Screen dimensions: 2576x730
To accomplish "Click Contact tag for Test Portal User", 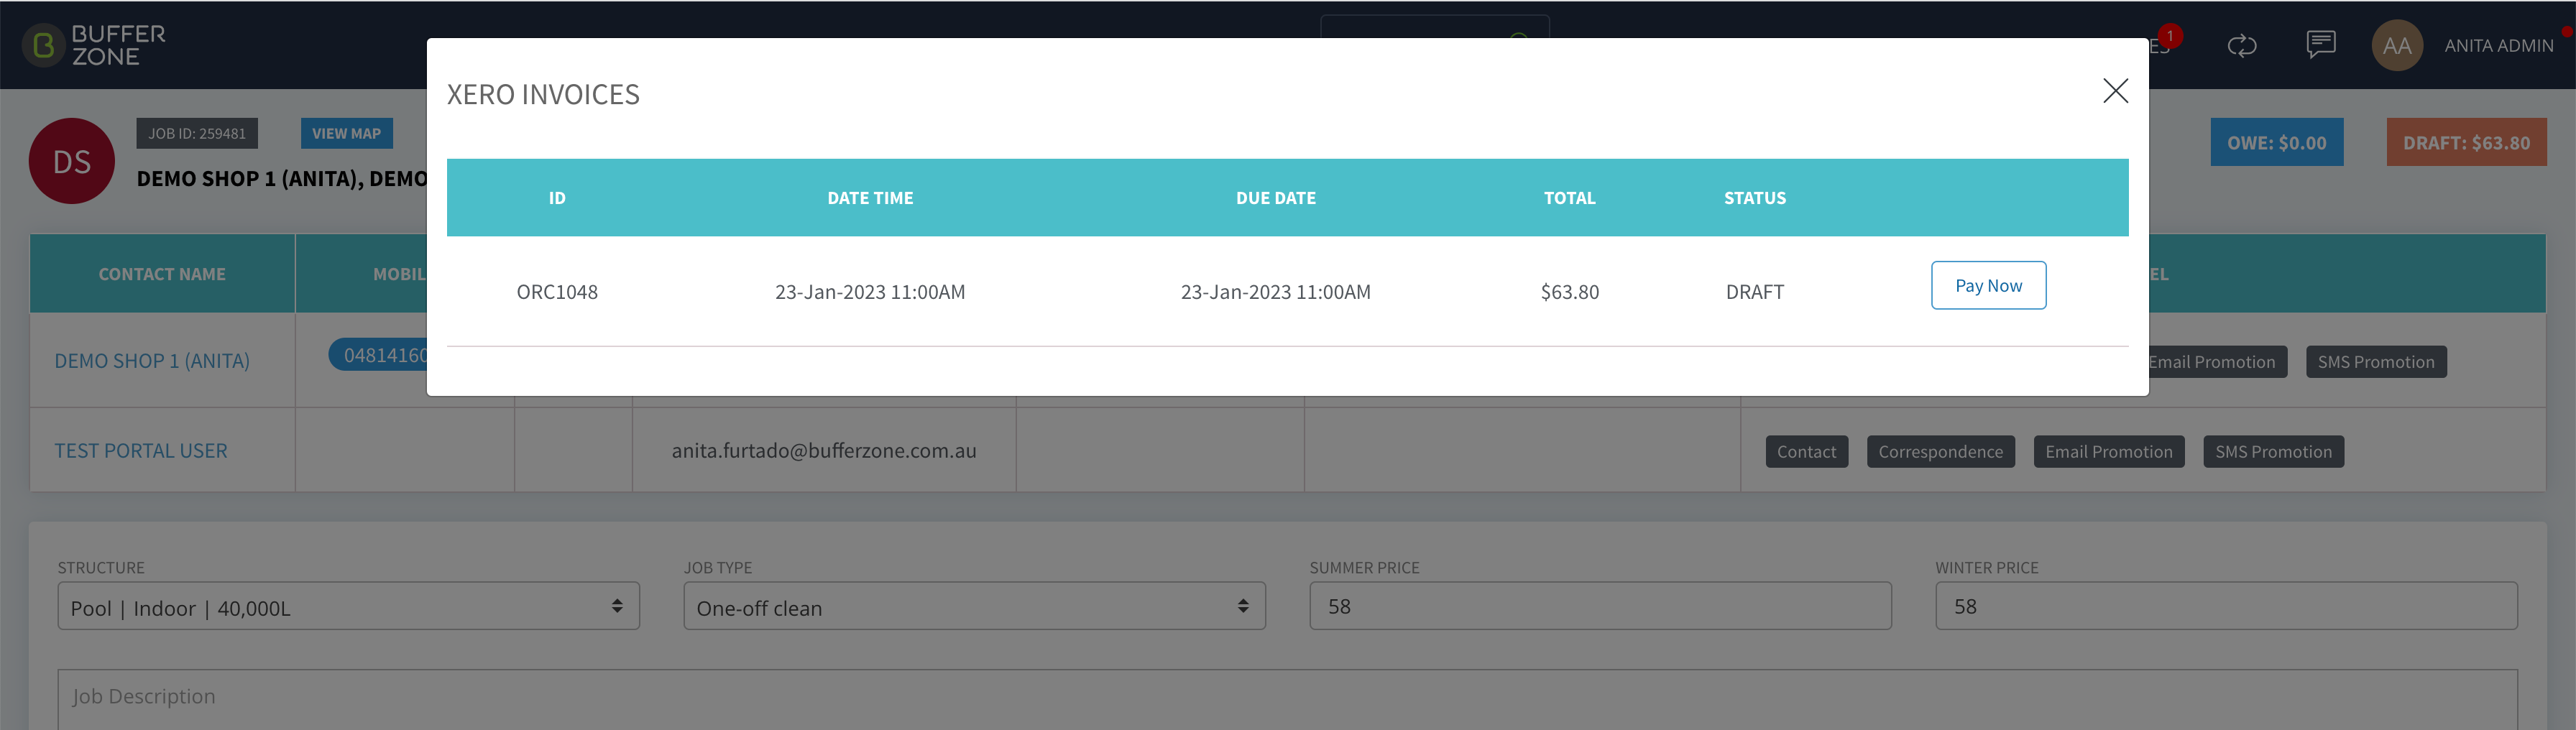I will coord(1806,452).
